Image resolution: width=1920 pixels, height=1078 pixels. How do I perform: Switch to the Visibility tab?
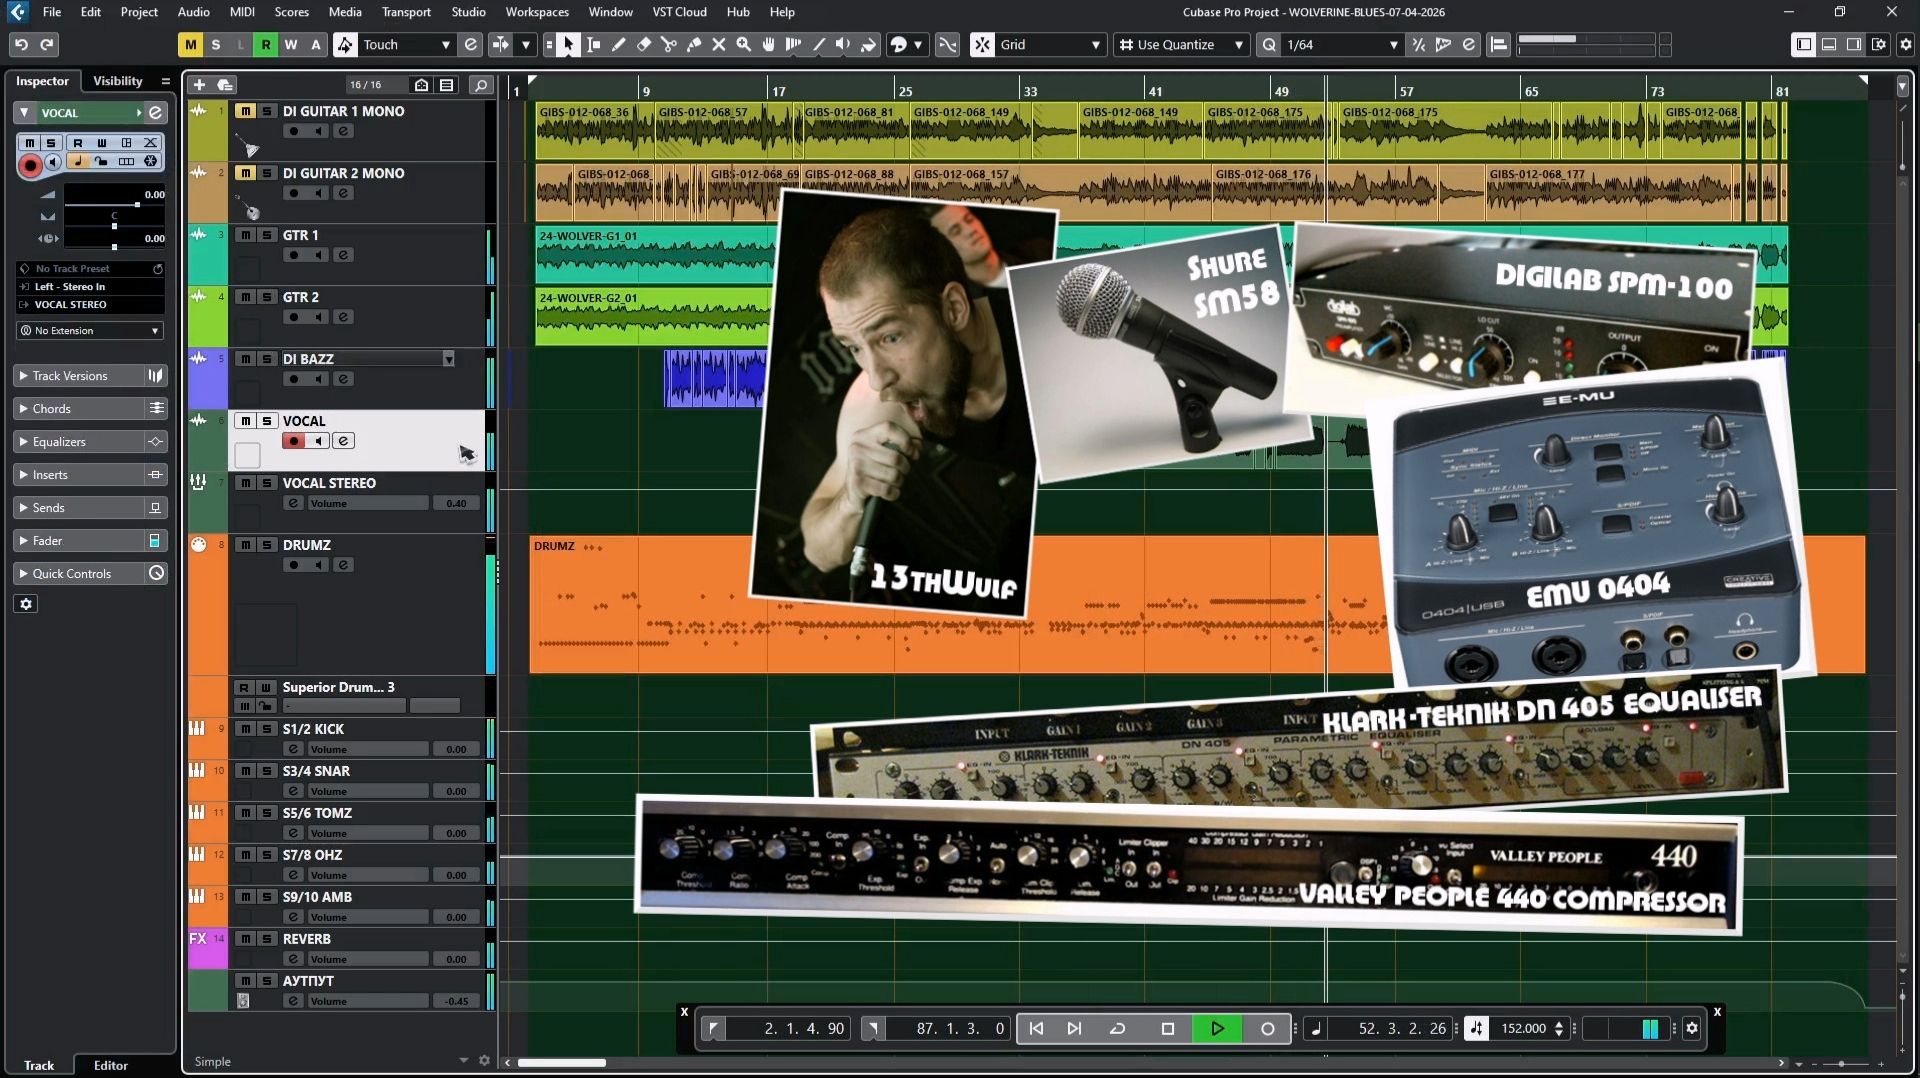(118, 81)
